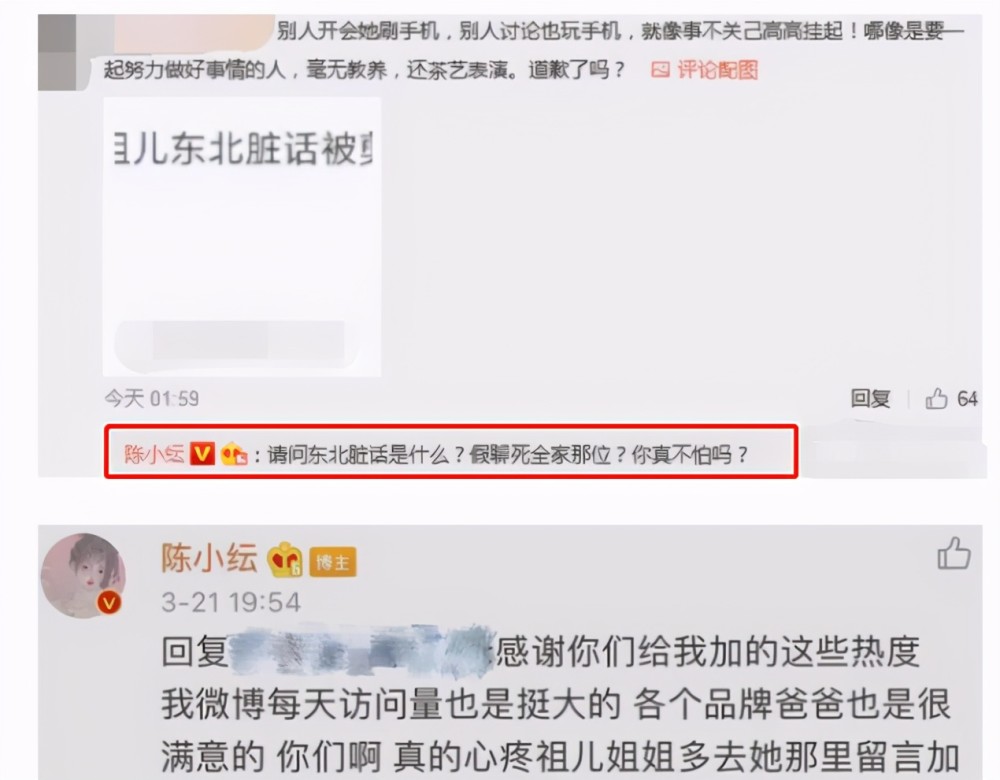Click 陈小纭 username in the red-boxed reply
1000x780 pixels.
(x=154, y=454)
